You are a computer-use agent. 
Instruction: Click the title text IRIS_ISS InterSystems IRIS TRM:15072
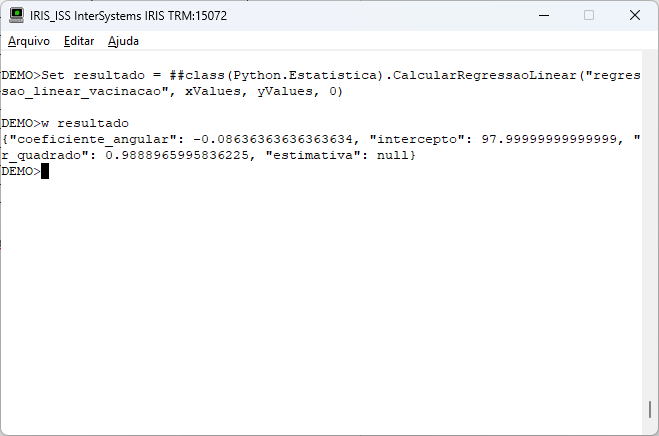[x=128, y=16]
